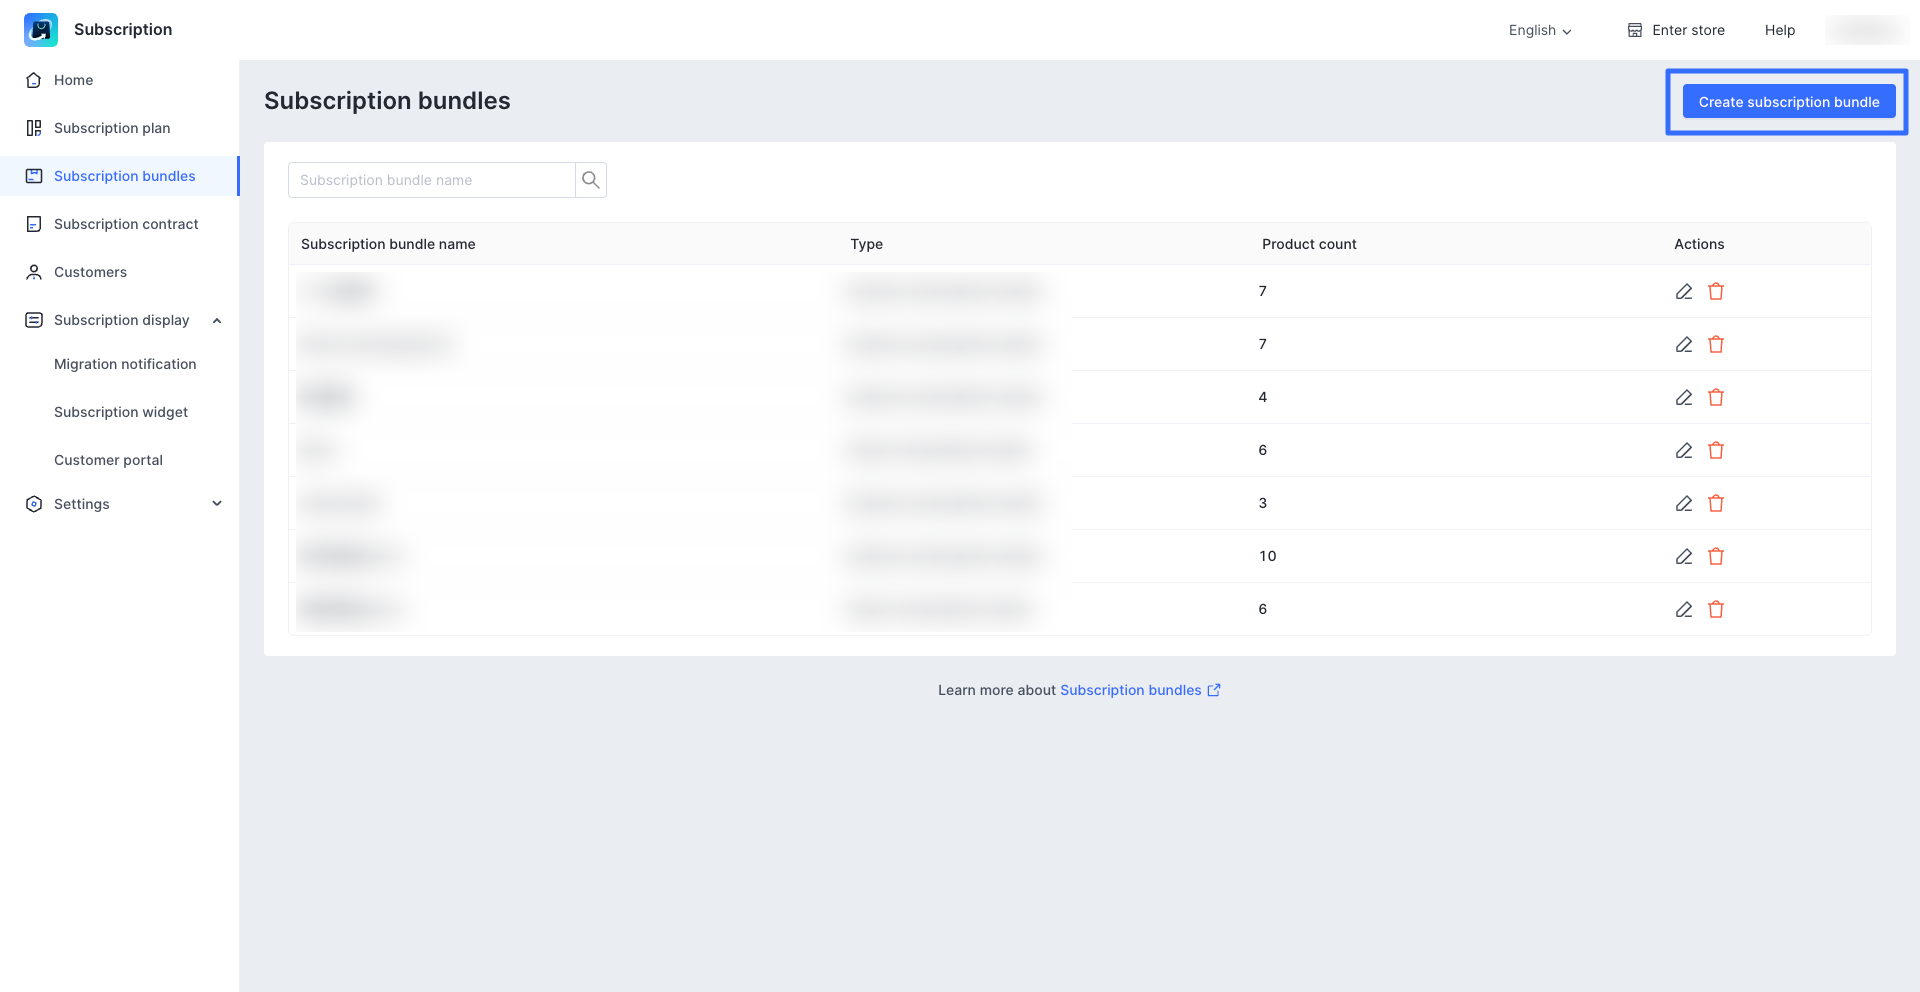Open Subscription contract in sidebar
Image resolution: width=1920 pixels, height=992 pixels.
[126, 224]
